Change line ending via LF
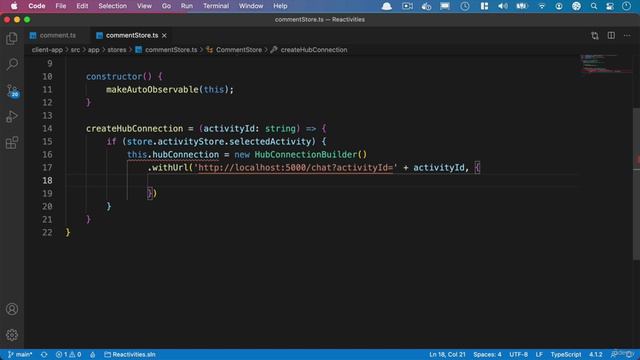Screen dimensions: 640x360 [x=539, y=354]
